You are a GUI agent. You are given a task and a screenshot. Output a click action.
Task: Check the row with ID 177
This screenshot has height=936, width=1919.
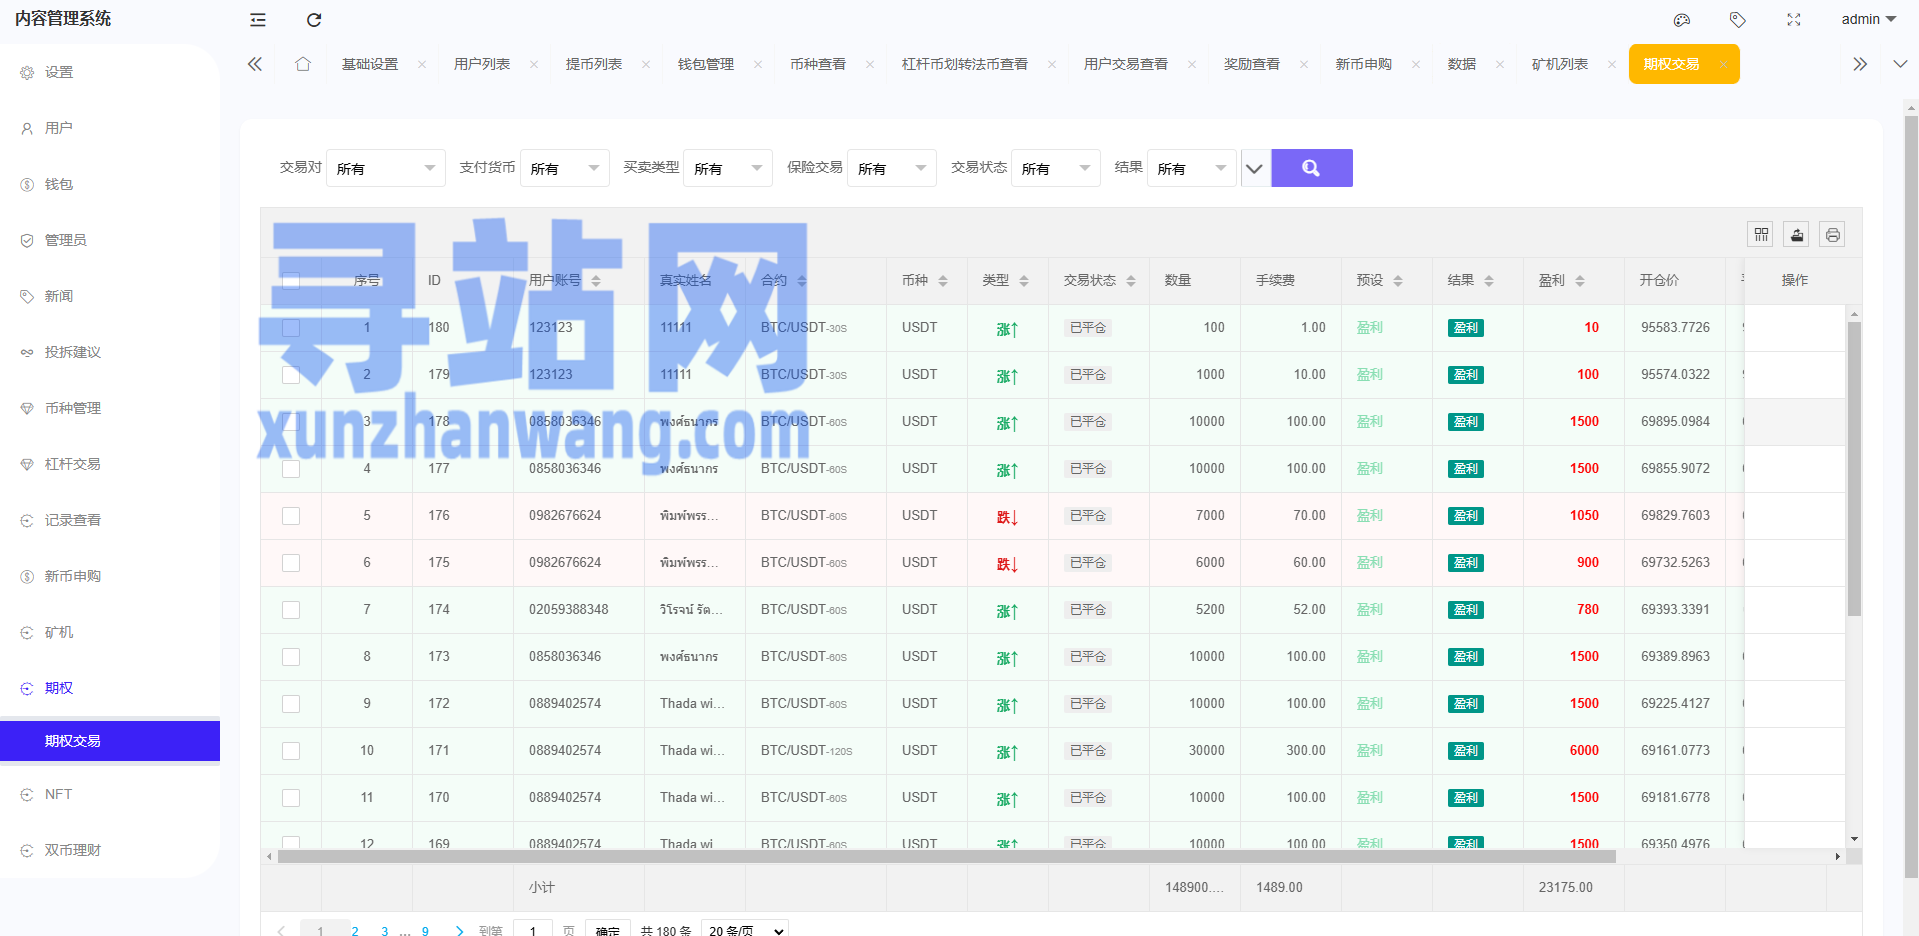pos(291,469)
